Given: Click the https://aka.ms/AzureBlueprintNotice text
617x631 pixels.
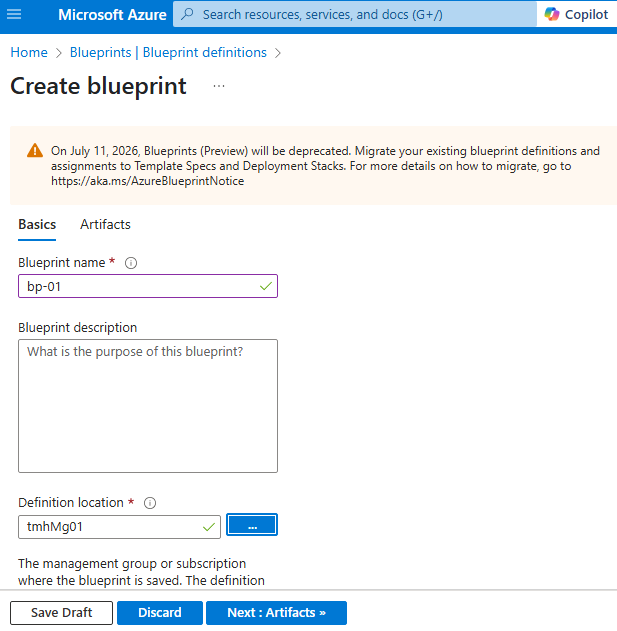Looking at the screenshot, I should 147,181.
